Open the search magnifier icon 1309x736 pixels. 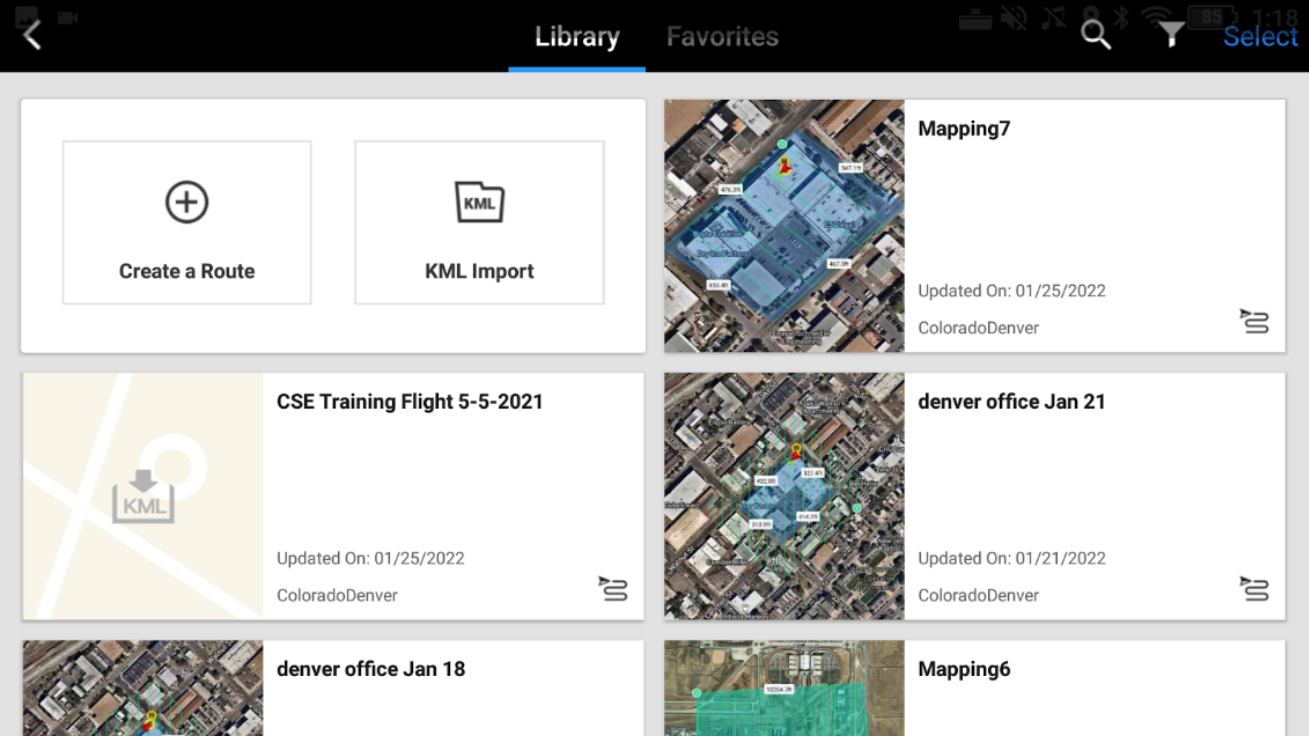(x=1096, y=36)
